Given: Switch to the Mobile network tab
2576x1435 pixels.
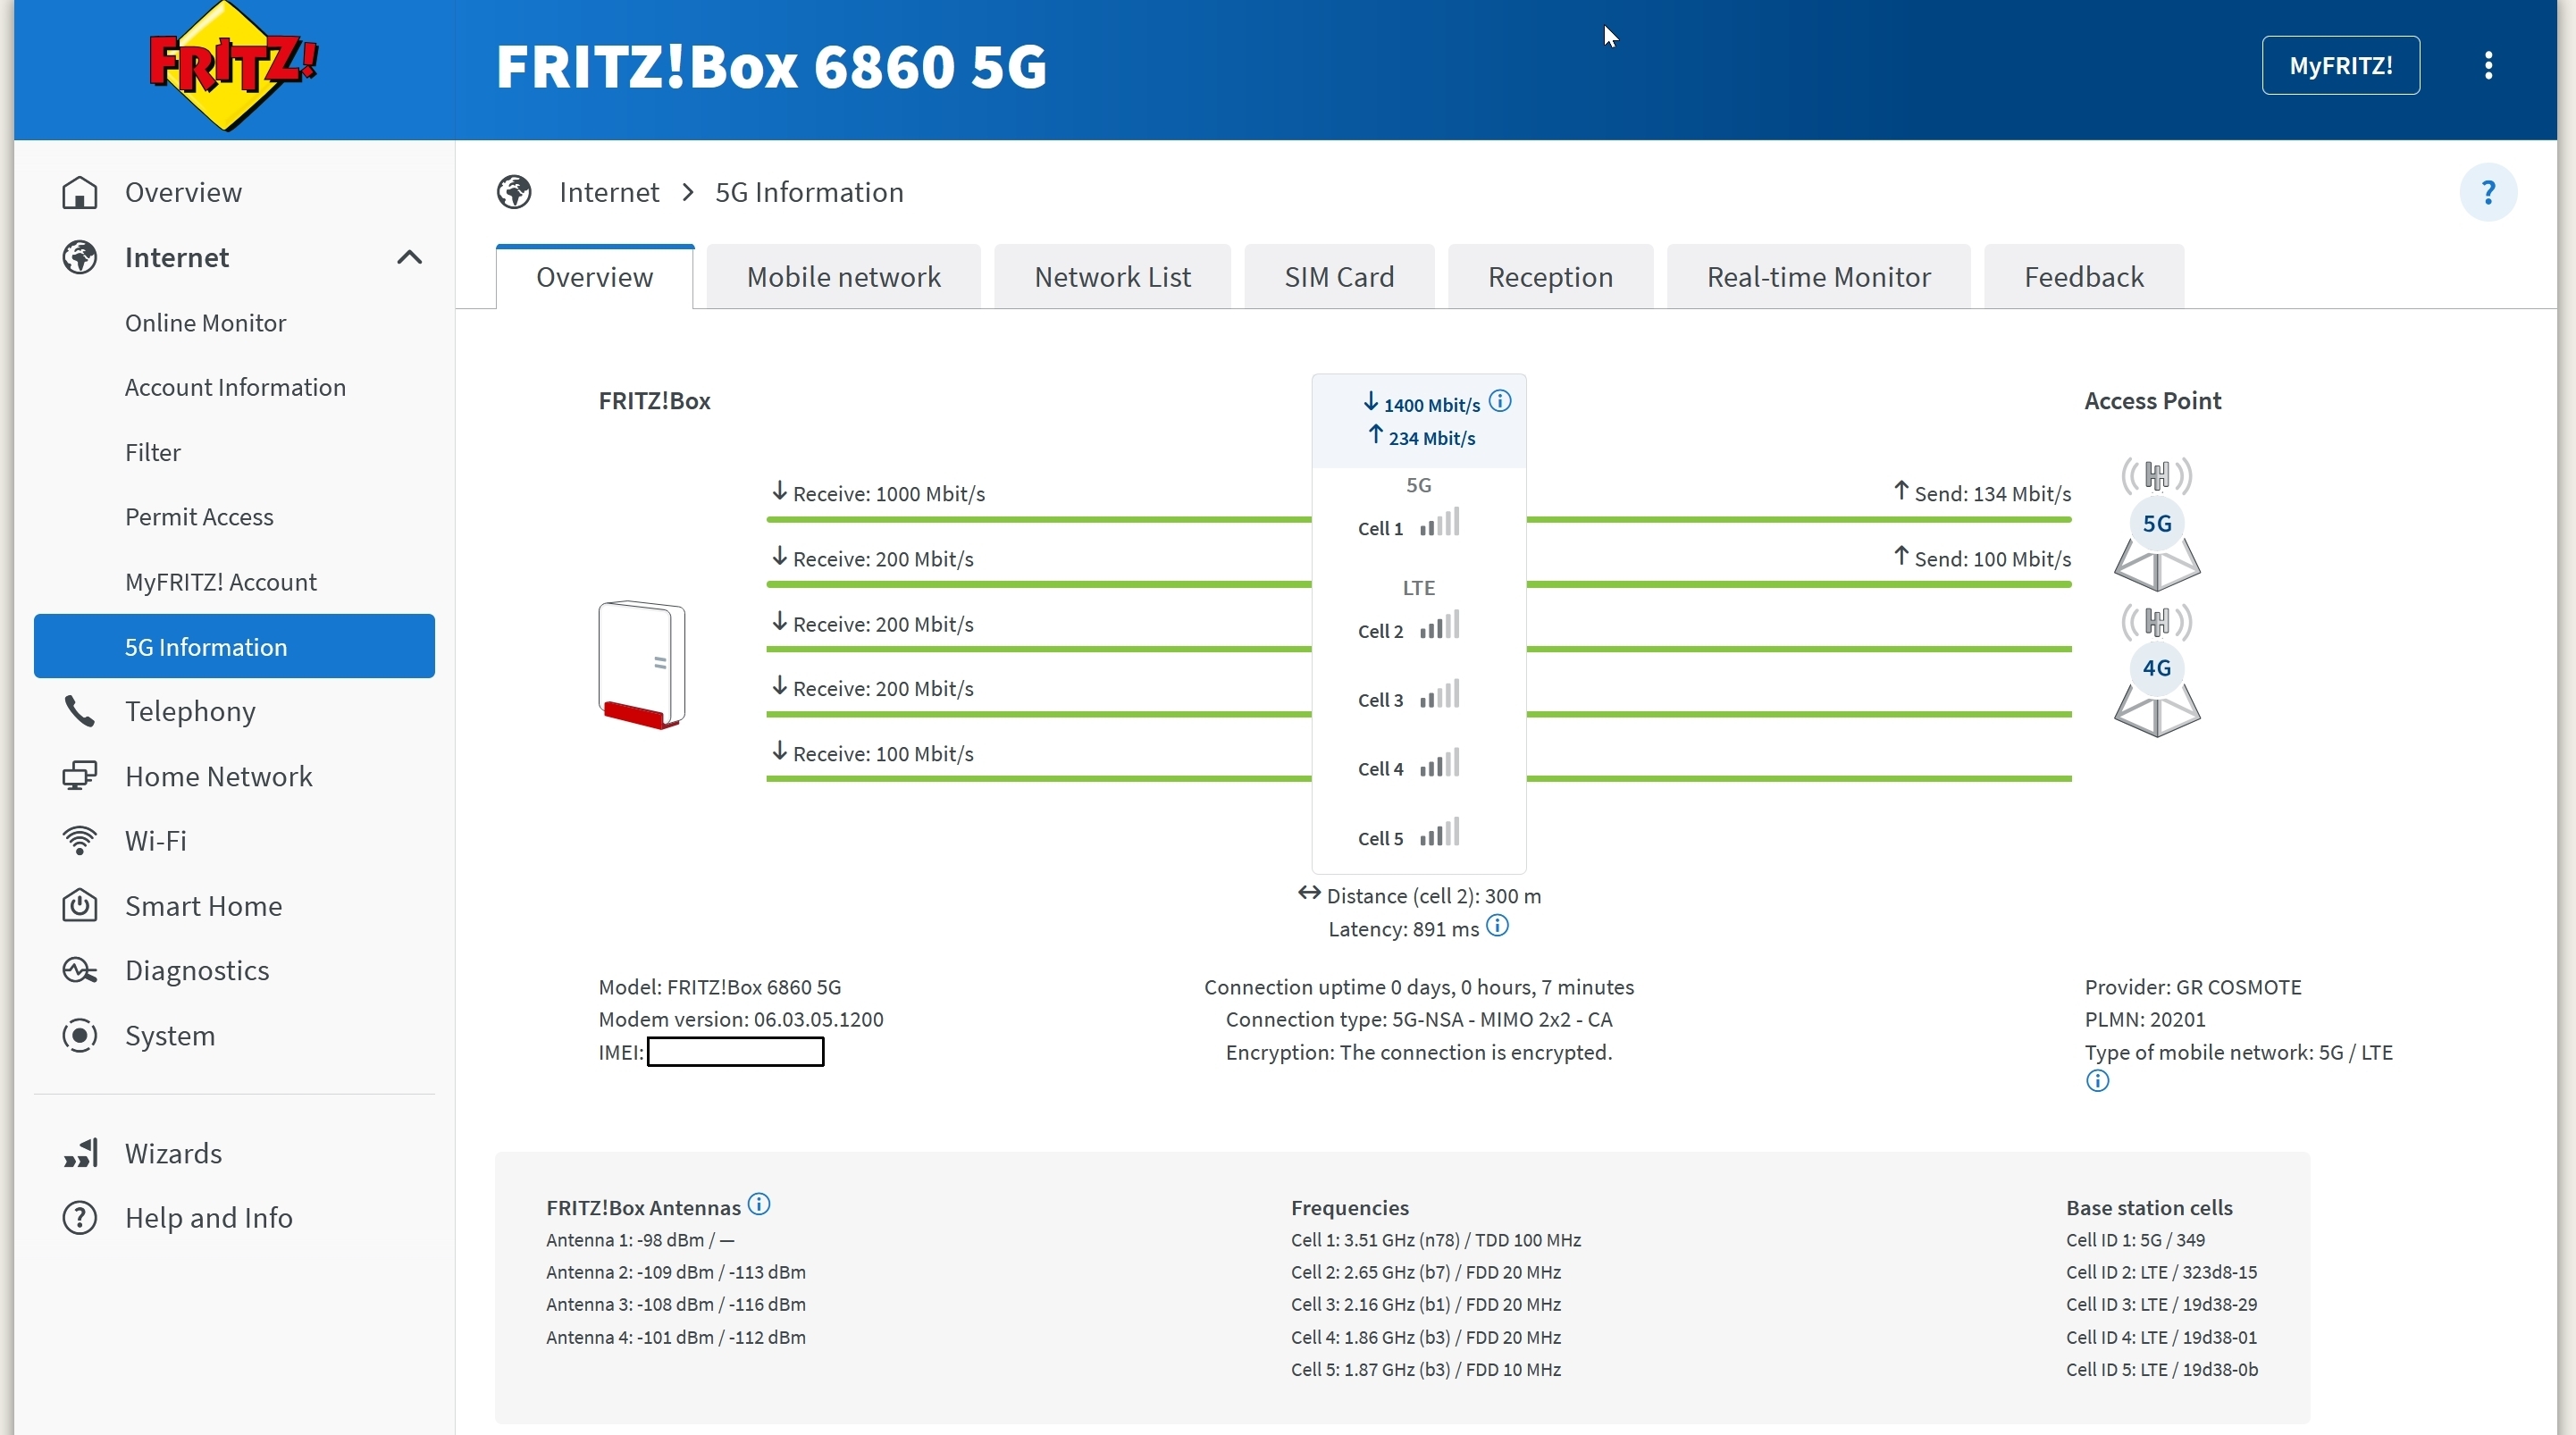Looking at the screenshot, I should [x=843, y=277].
